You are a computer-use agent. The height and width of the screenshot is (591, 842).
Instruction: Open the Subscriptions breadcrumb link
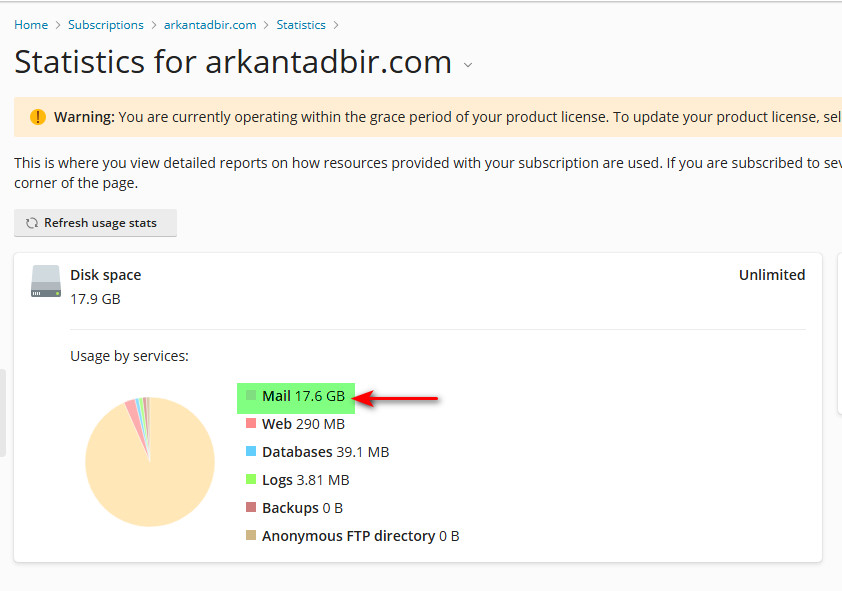pyautogui.click(x=106, y=25)
